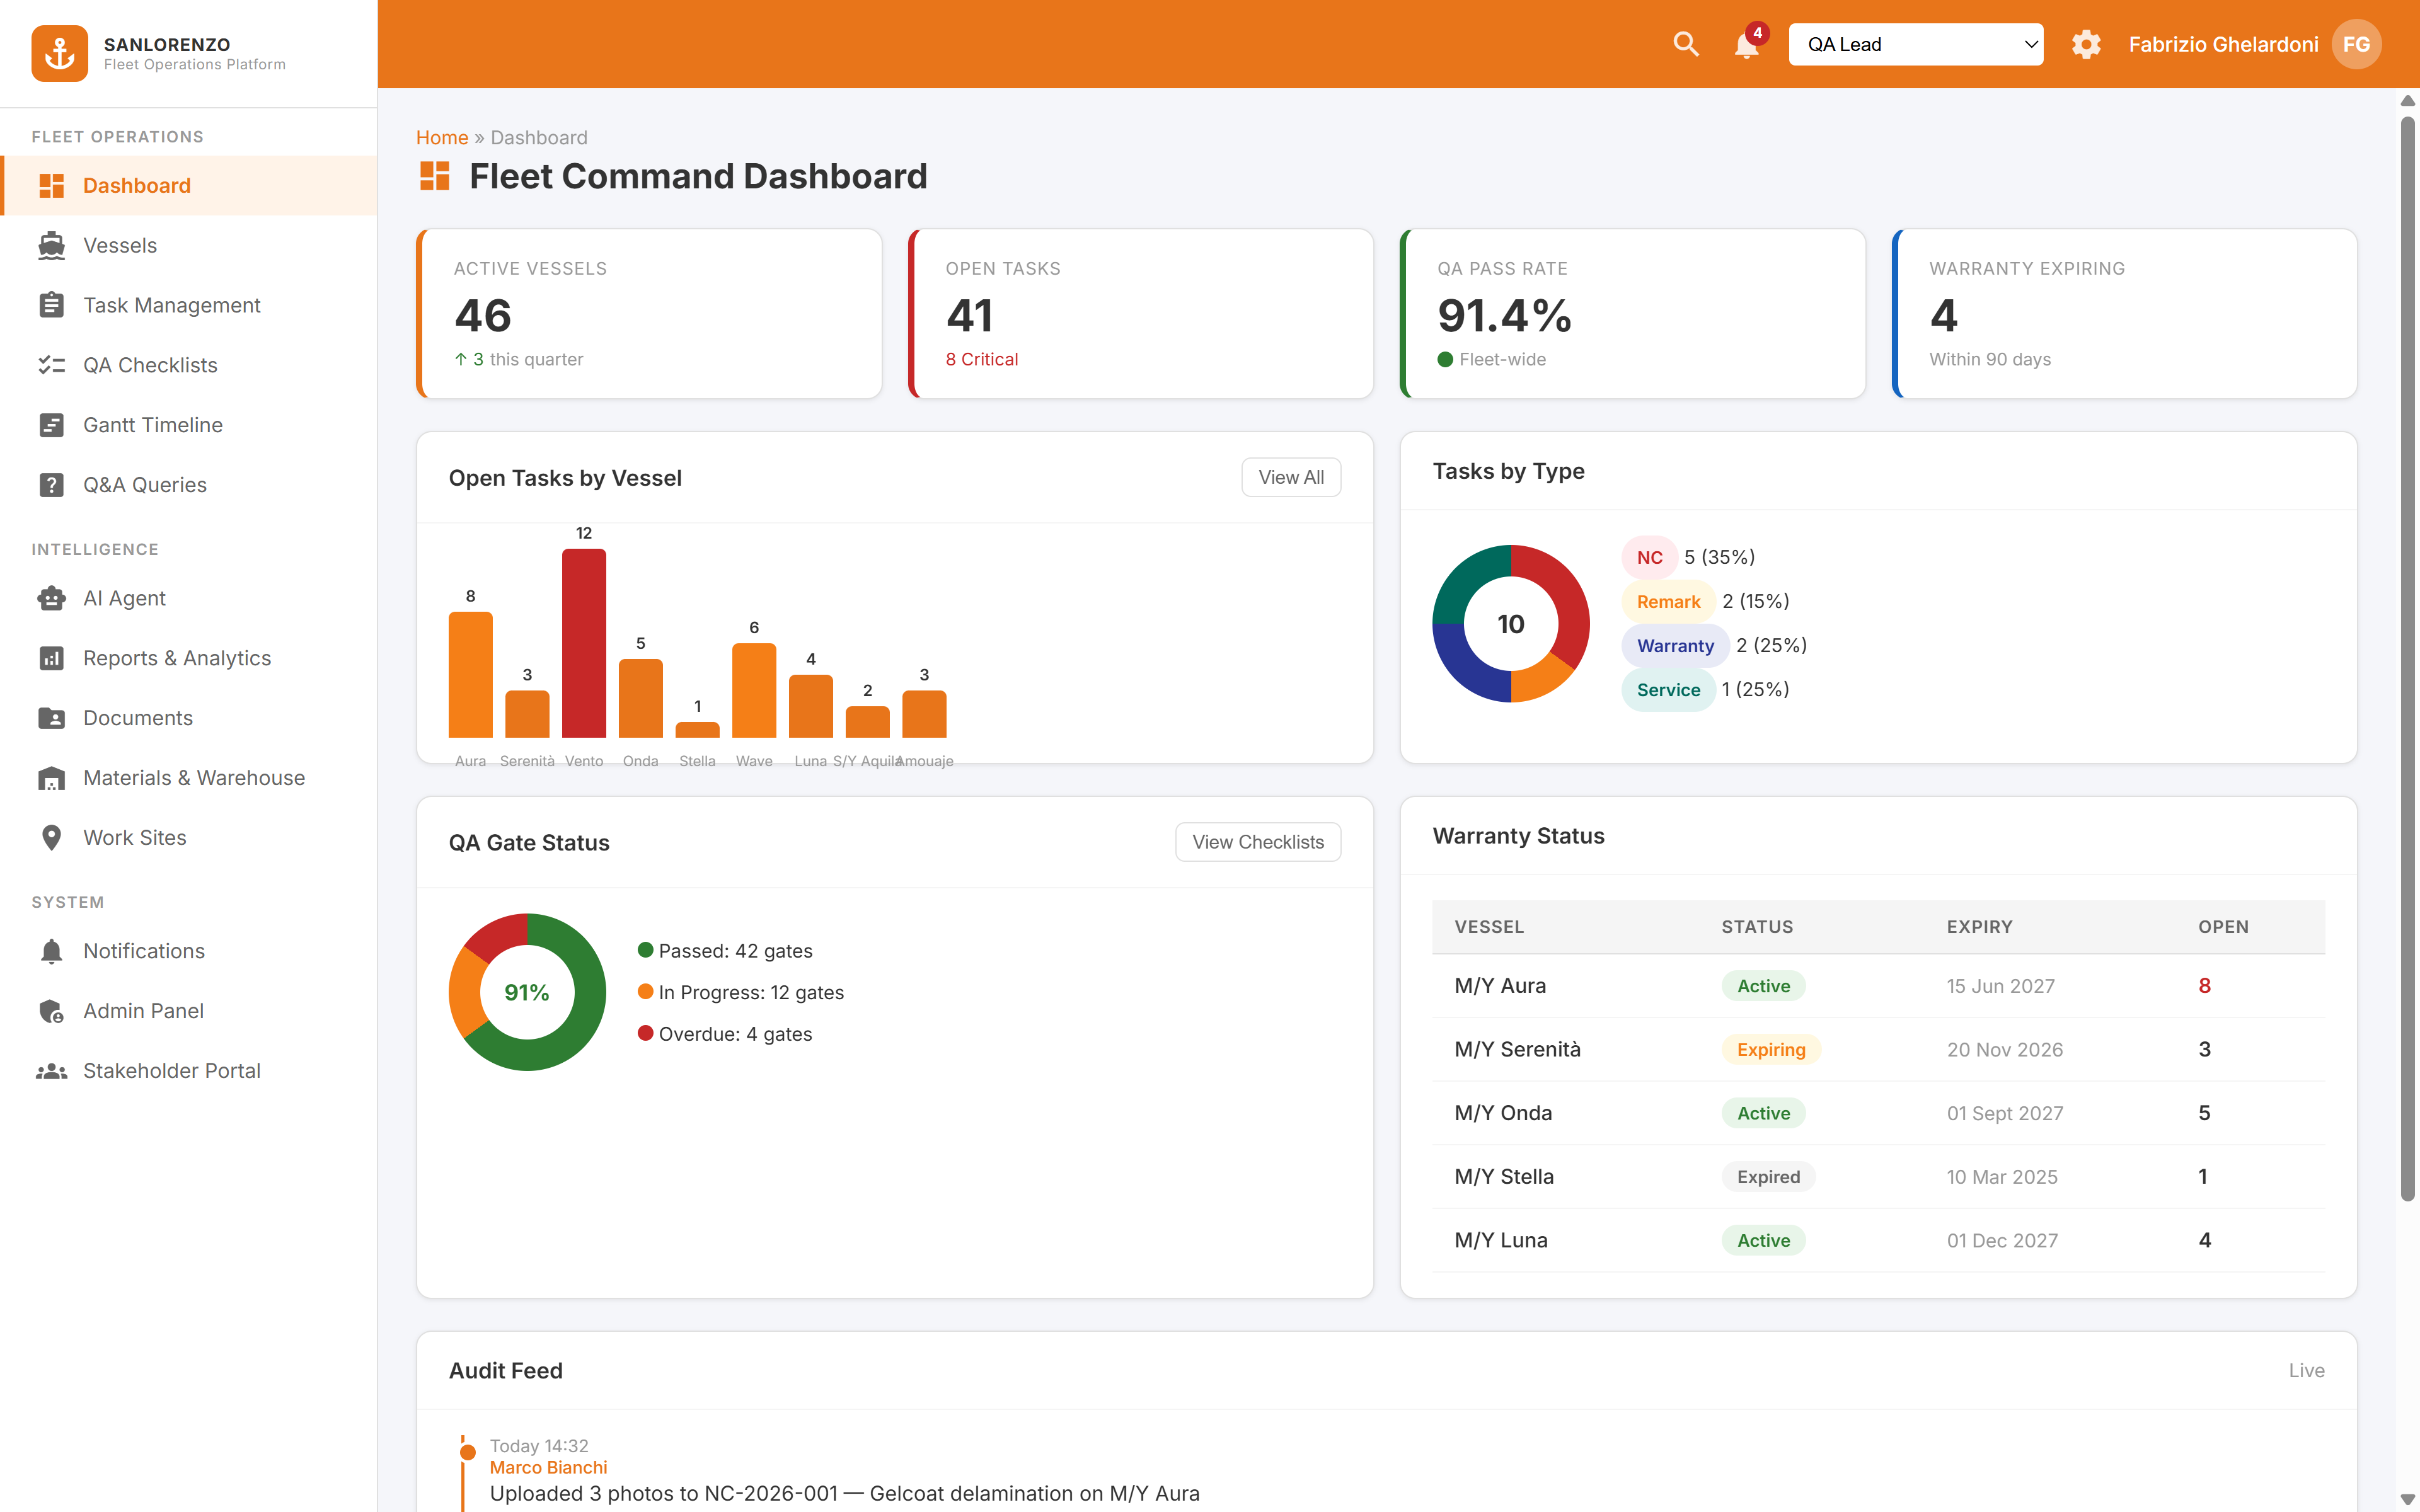2420x1512 pixels.
Task: Open the notifications bell with badge
Action: coord(1747,45)
